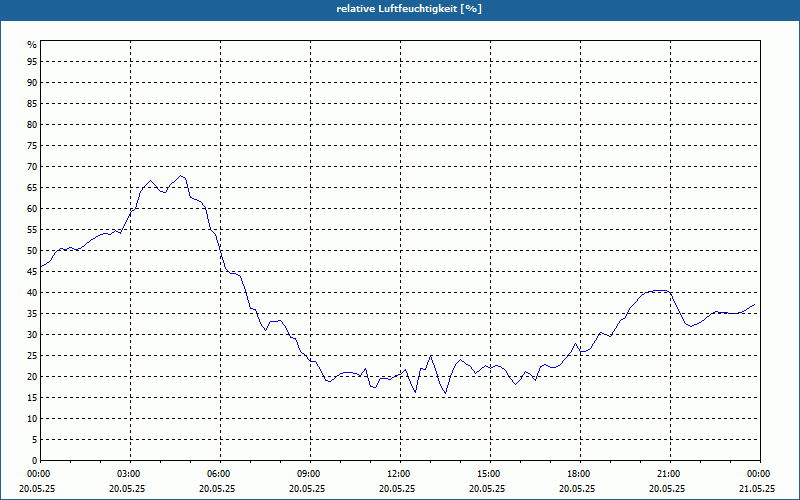Screen dimensions: 800x500
Task: Click the "5" y-axis label
Action: pyautogui.click(x=35, y=440)
